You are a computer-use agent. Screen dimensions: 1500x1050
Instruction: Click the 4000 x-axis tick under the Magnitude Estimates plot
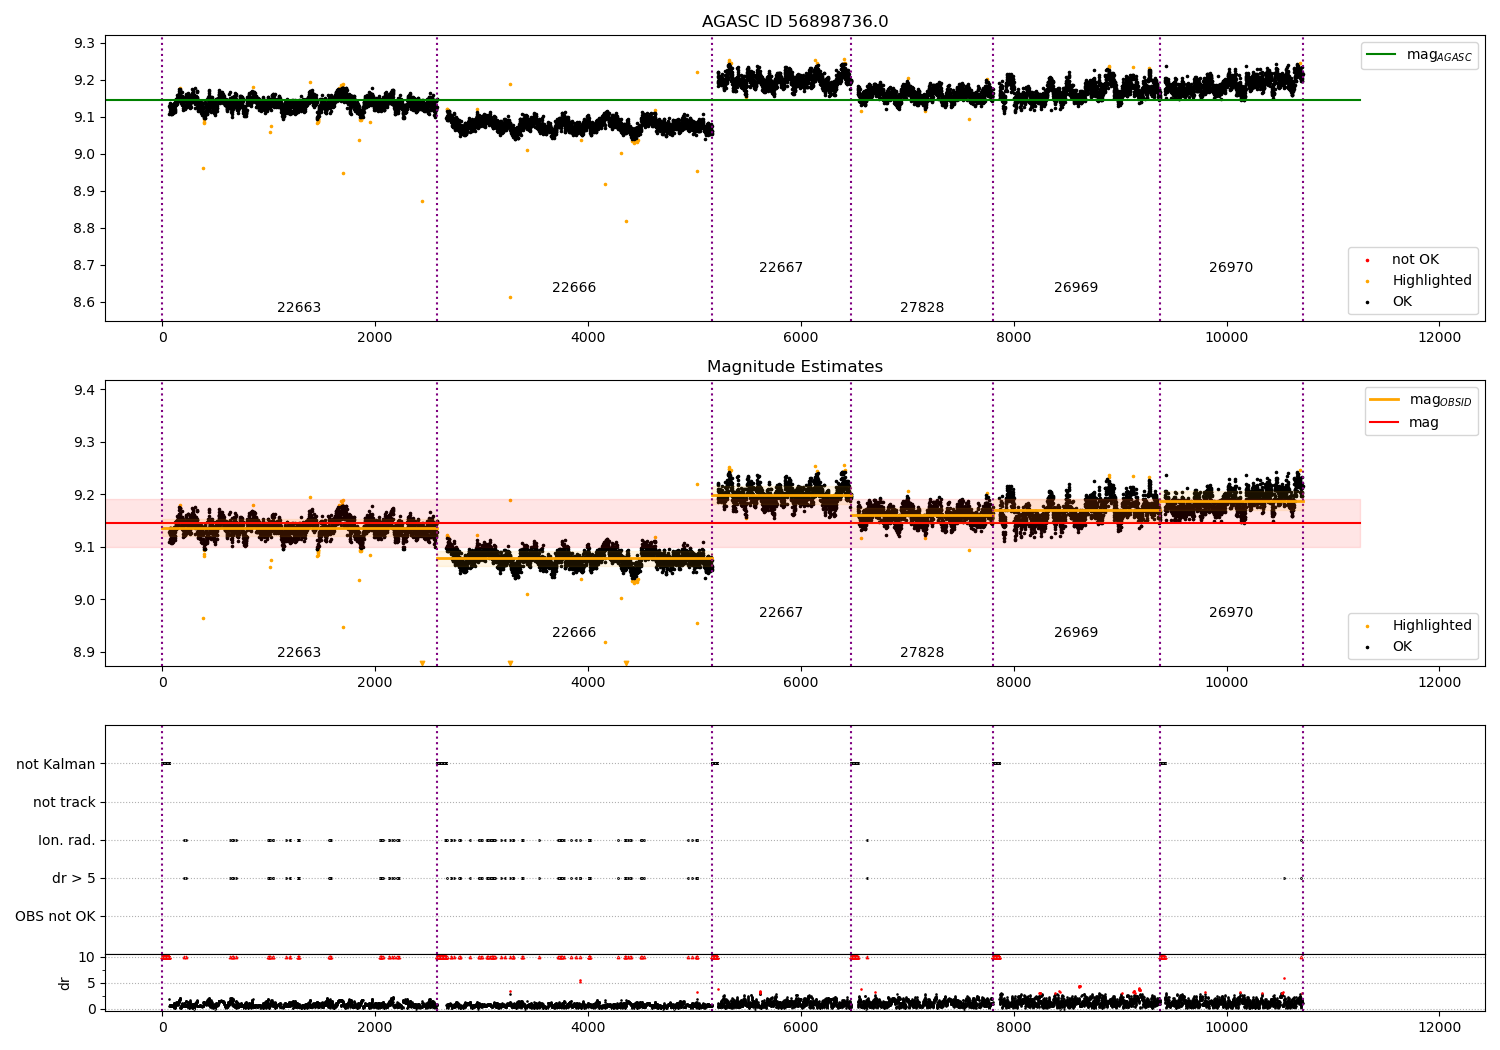588,683
